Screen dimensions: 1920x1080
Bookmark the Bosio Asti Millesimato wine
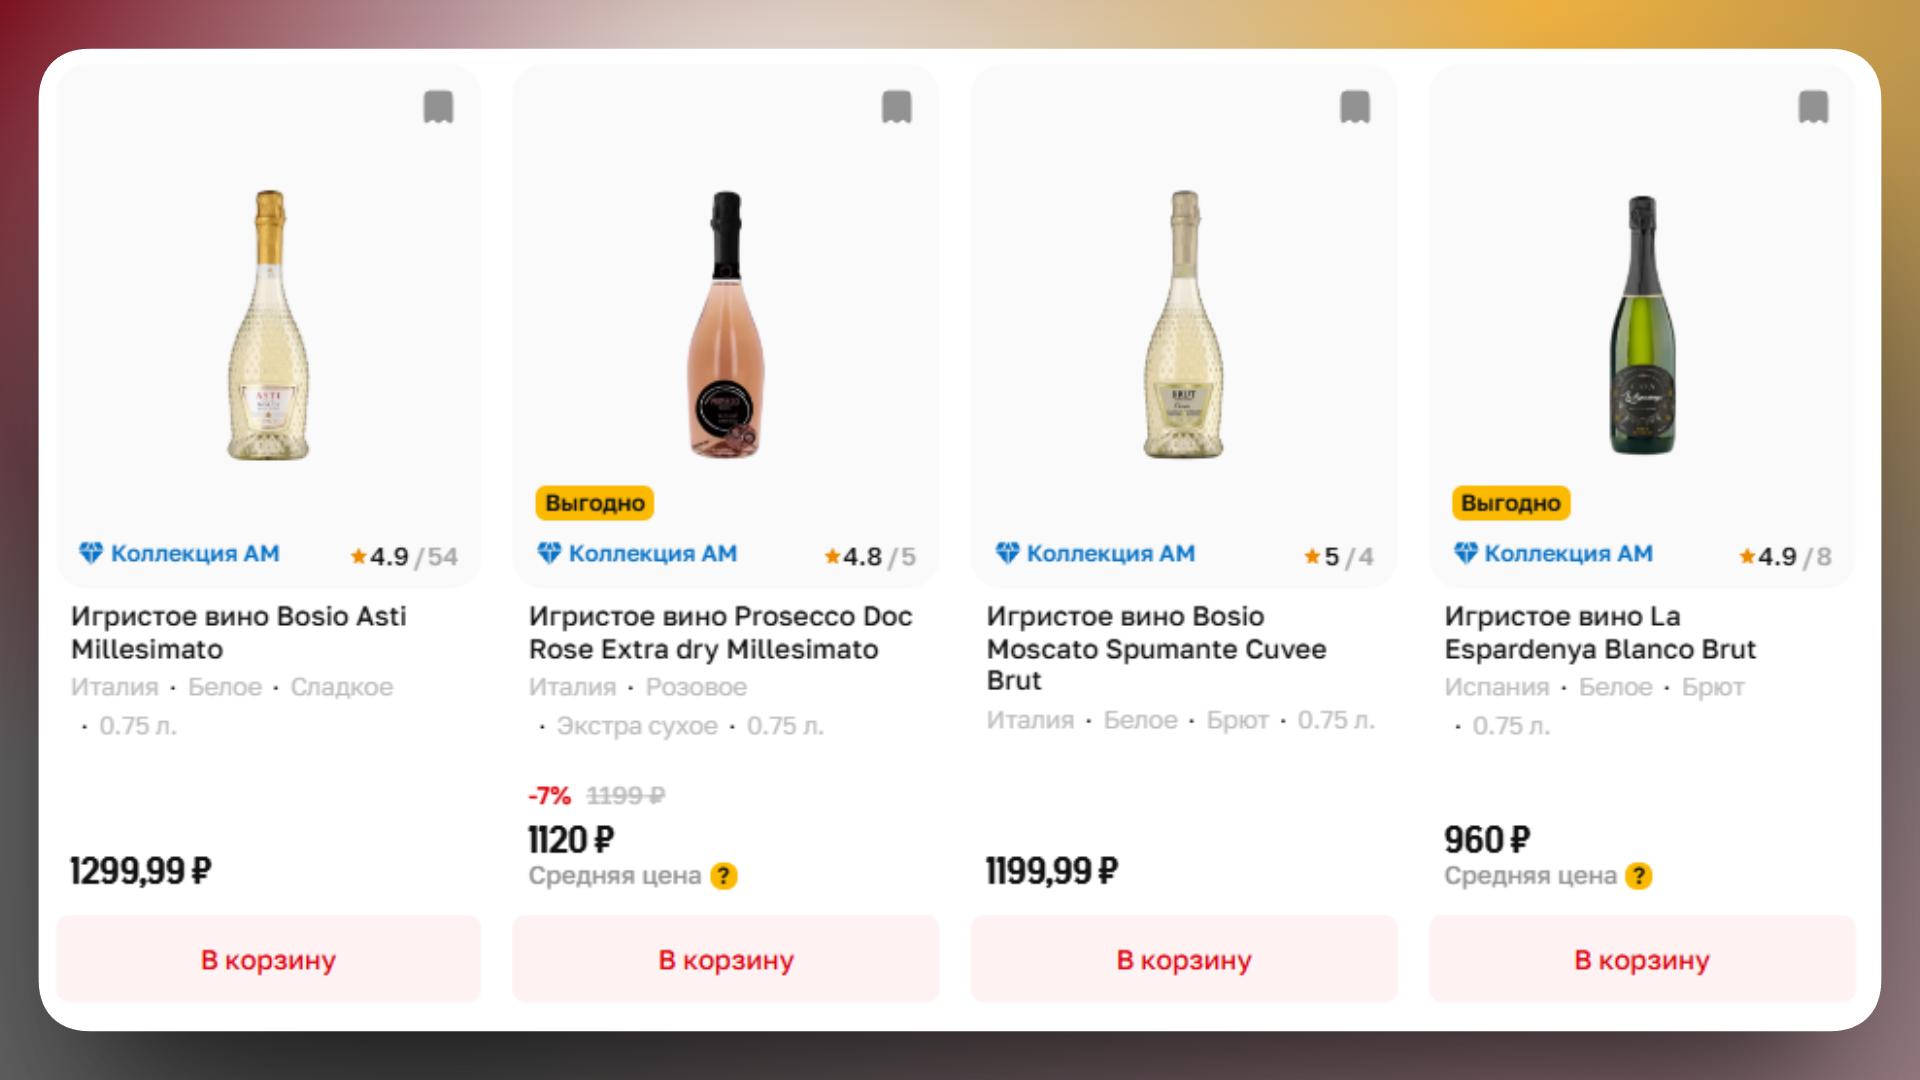point(438,107)
